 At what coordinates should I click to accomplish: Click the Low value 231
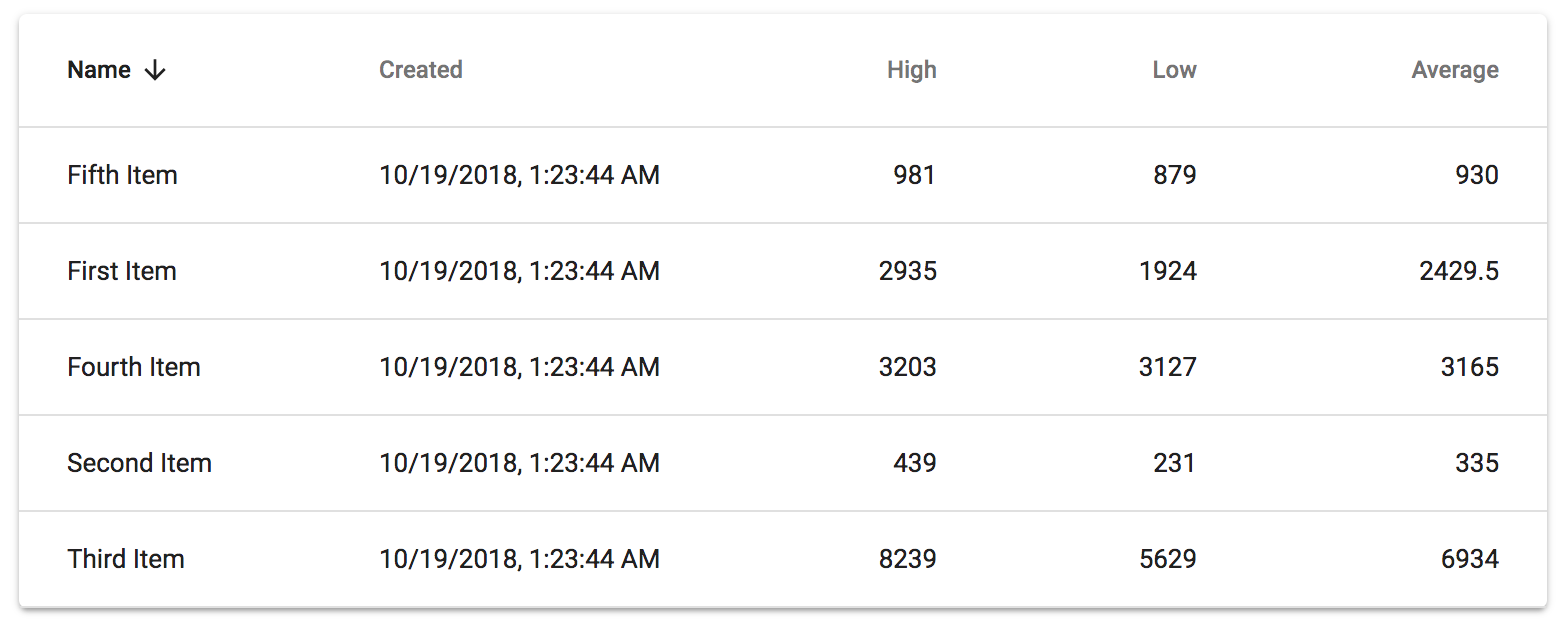[1173, 463]
